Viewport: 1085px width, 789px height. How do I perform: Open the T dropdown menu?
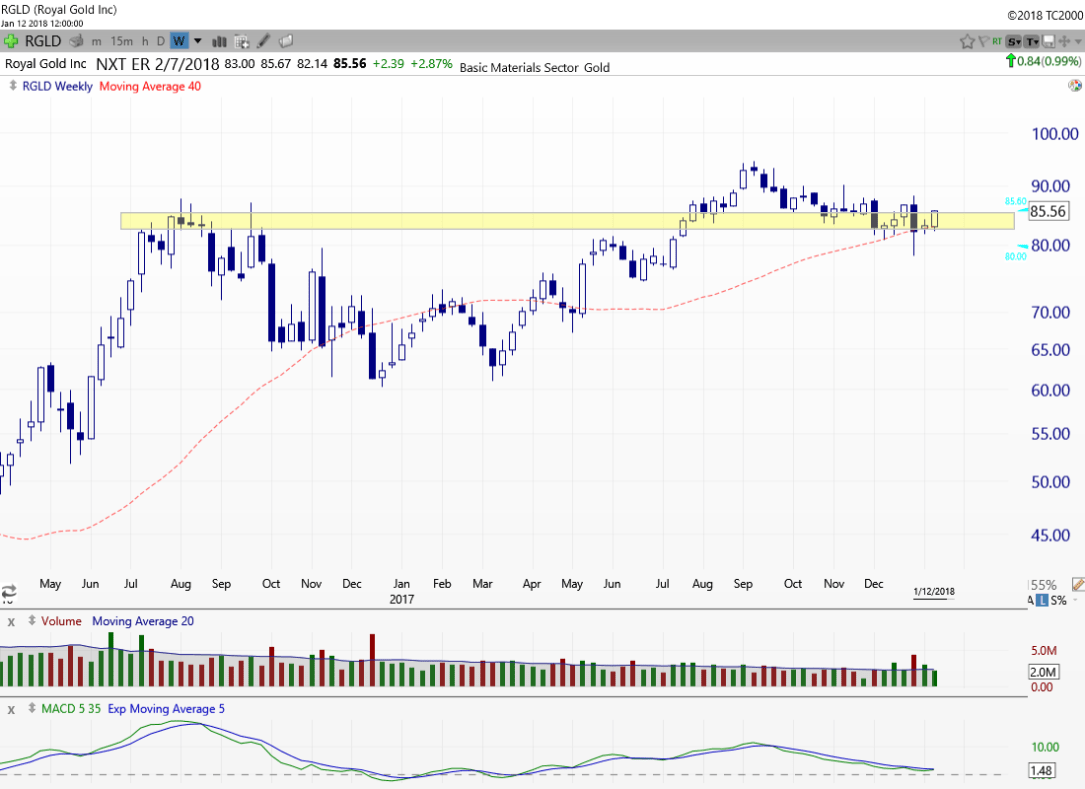[x=1032, y=41]
